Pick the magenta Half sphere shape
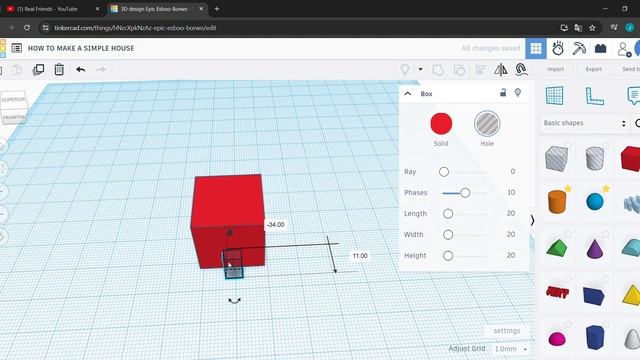This screenshot has width=640, height=360. pyautogui.click(x=557, y=338)
